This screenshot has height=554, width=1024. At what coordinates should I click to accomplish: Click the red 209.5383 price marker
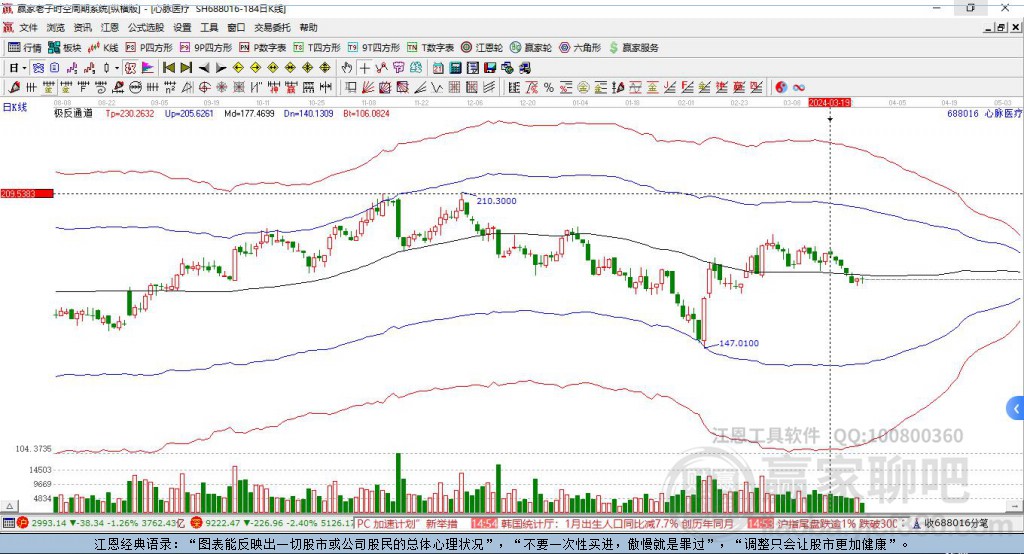tap(27, 193)
